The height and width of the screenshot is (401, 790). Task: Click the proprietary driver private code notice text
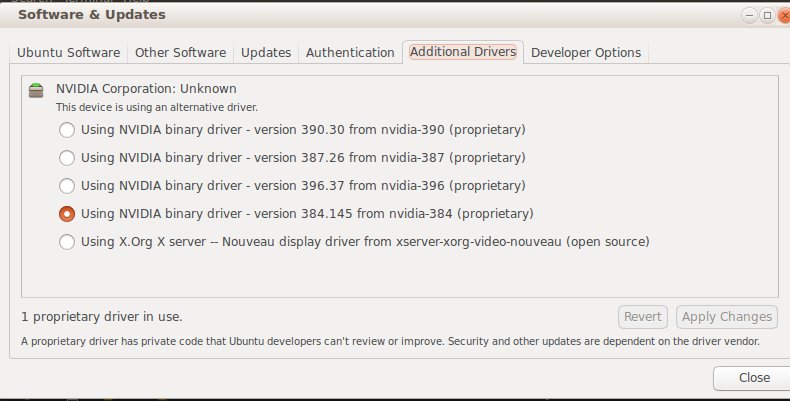(390, 342)
